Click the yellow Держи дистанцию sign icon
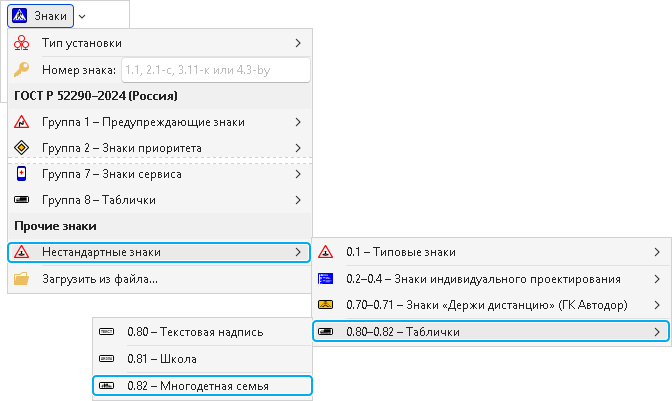672x401 pixels. click(x=326, y=305)
